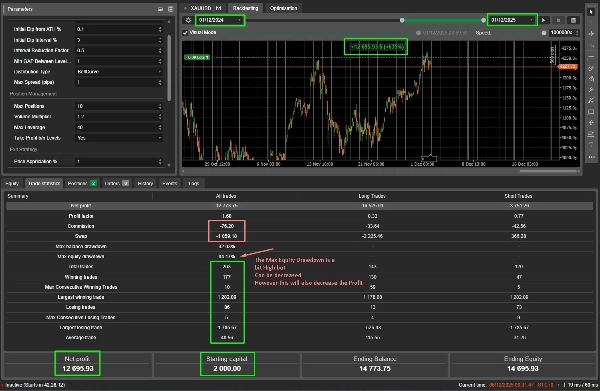Viewport: 600px width, 391px height.
Task: Select the rectangle shape drawing tool
Action: click(591, 112)
